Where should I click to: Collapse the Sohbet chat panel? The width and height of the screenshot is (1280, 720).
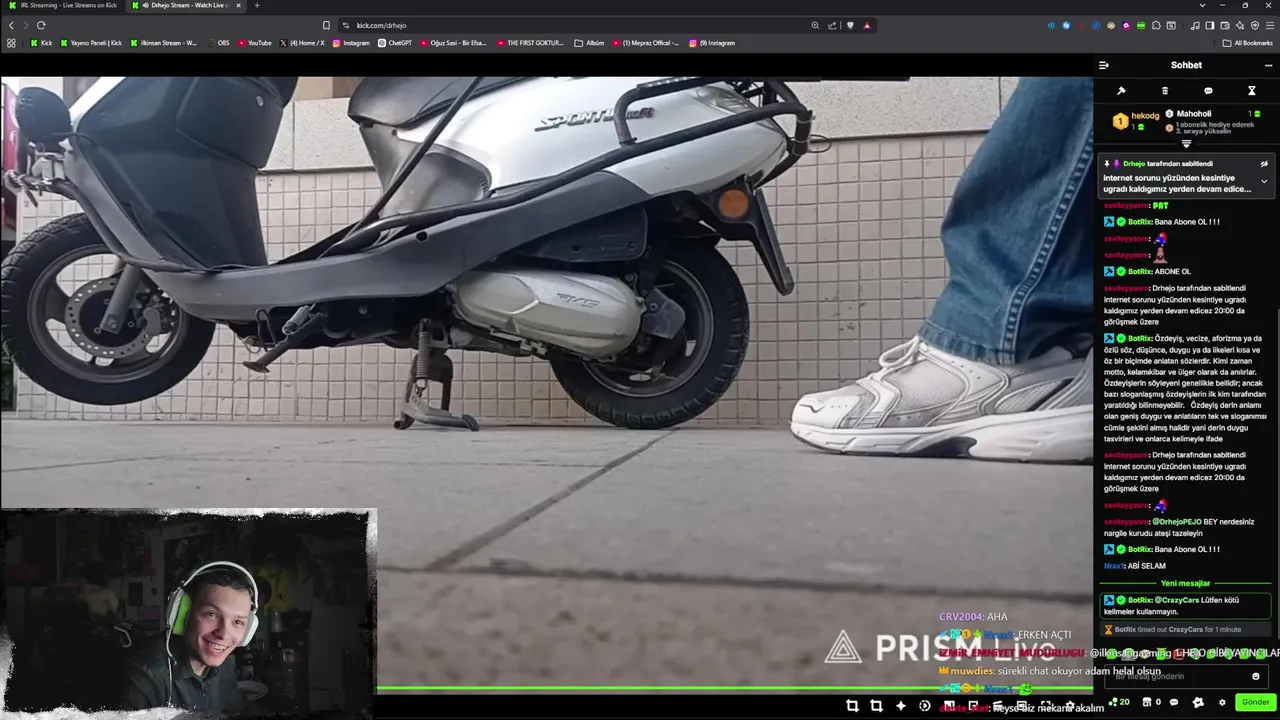(x=1103, y=65)
